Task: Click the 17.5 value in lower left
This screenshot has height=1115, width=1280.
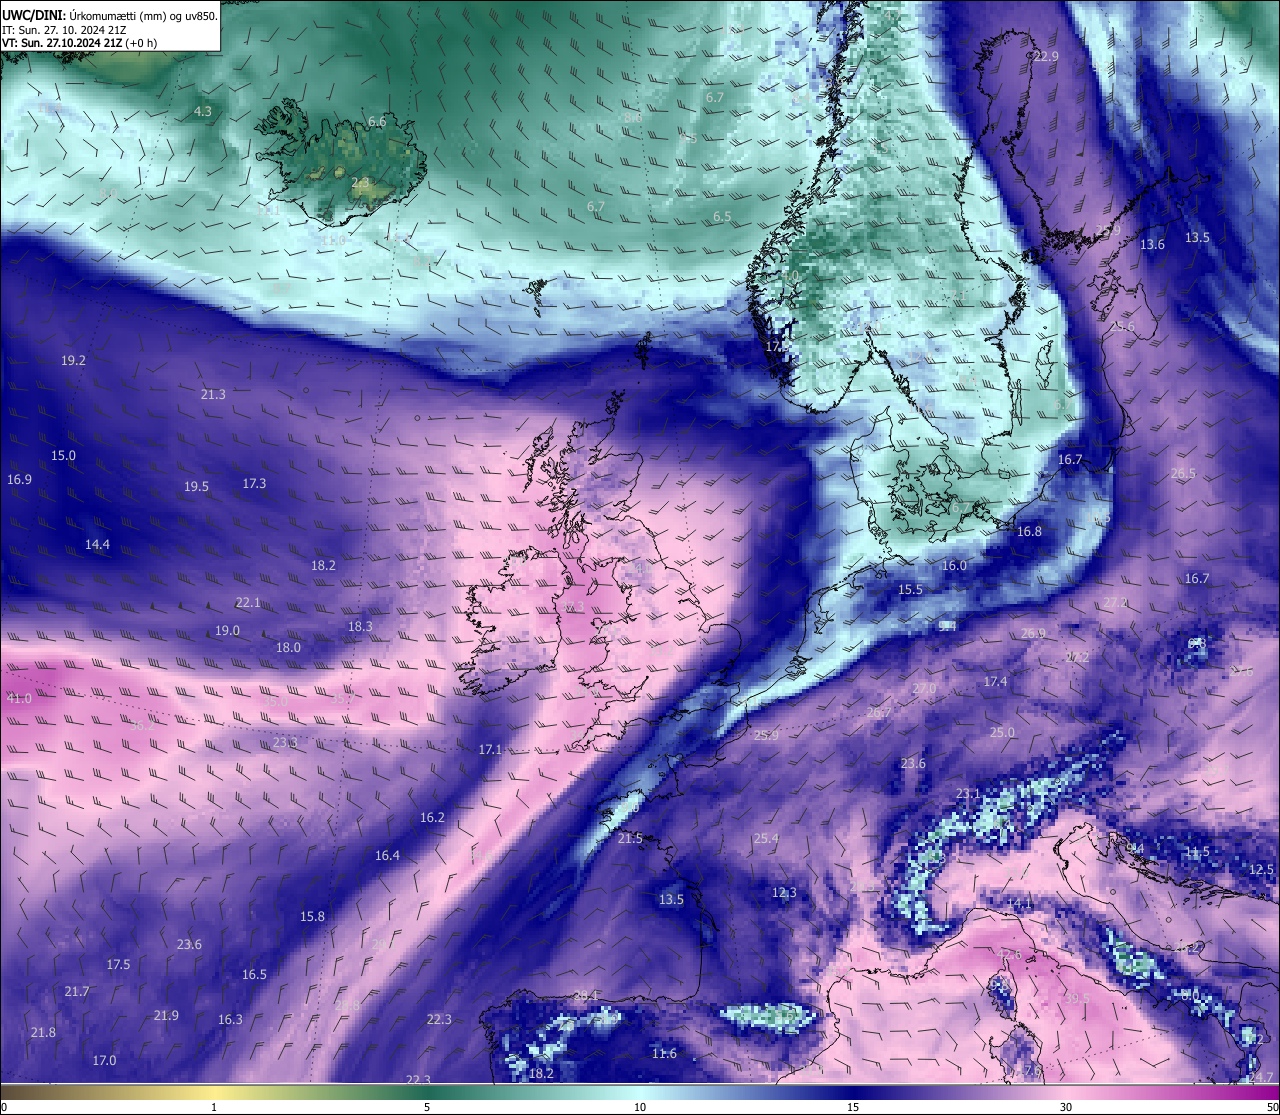Action: point(118,964)
